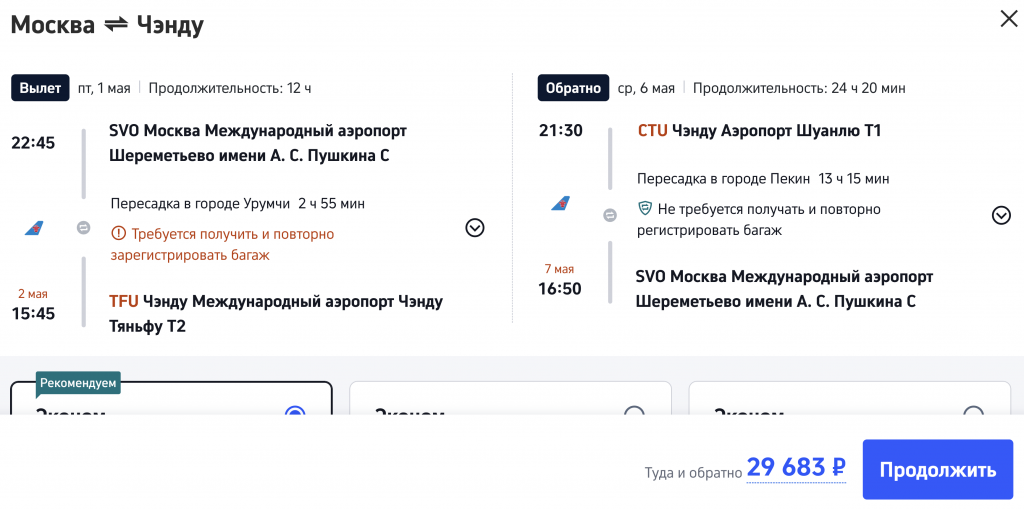
Task: Click the CTU airport code
Action: pos(653,131)
